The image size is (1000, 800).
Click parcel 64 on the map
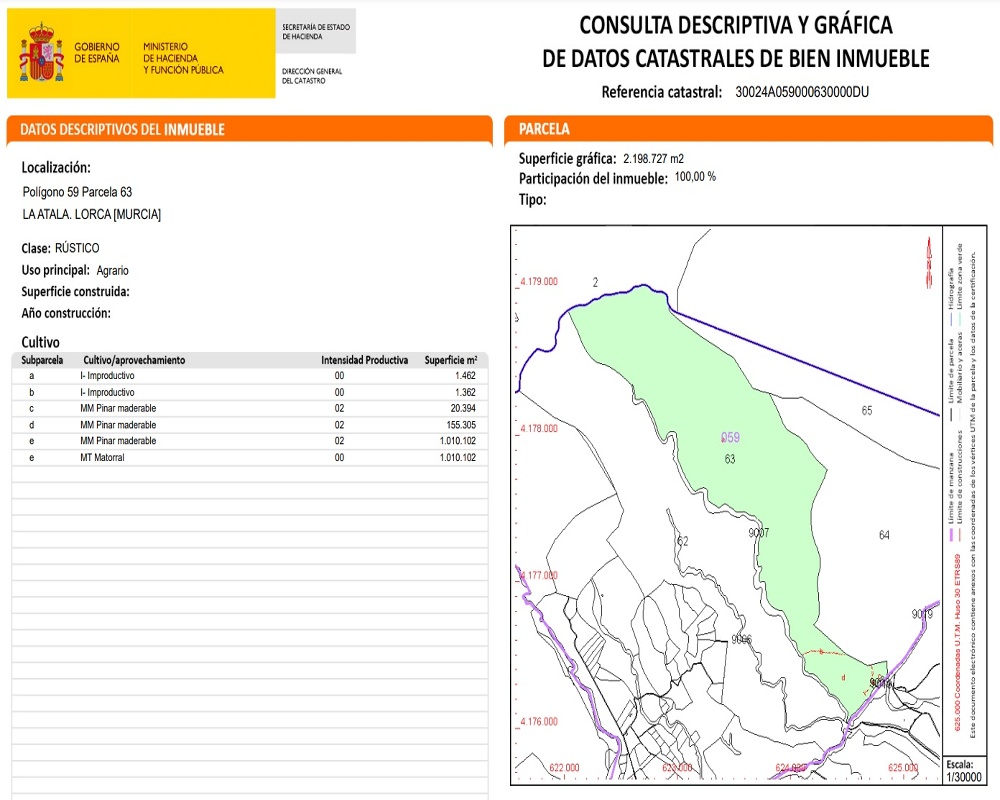click(884, 535)
